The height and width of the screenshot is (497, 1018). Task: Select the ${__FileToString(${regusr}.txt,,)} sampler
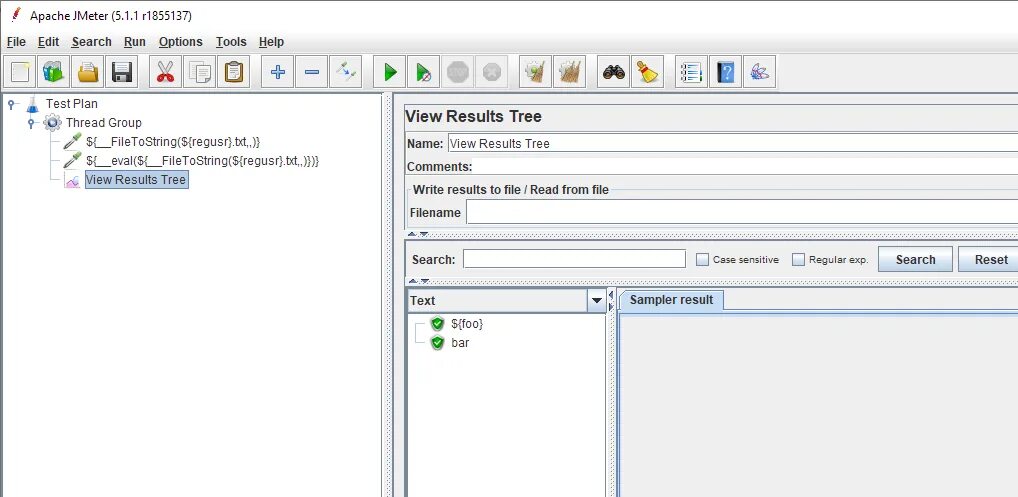coord(173,141)
